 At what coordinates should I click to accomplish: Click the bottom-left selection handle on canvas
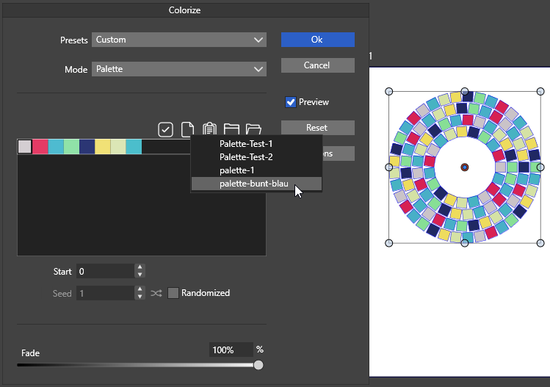(x=389, y=243)
